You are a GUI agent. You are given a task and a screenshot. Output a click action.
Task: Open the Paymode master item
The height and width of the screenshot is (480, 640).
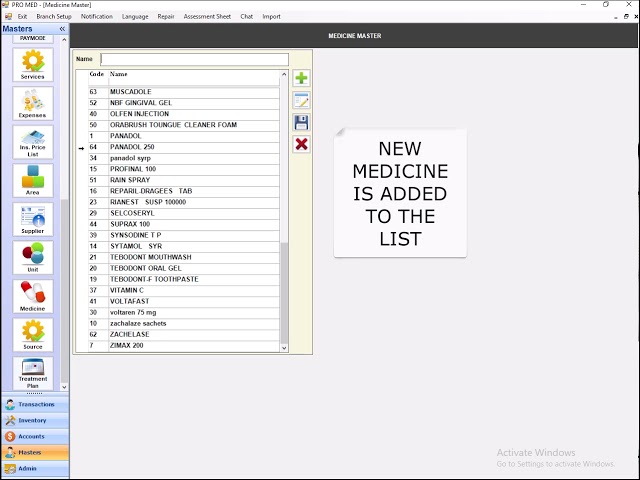(33, 39)
